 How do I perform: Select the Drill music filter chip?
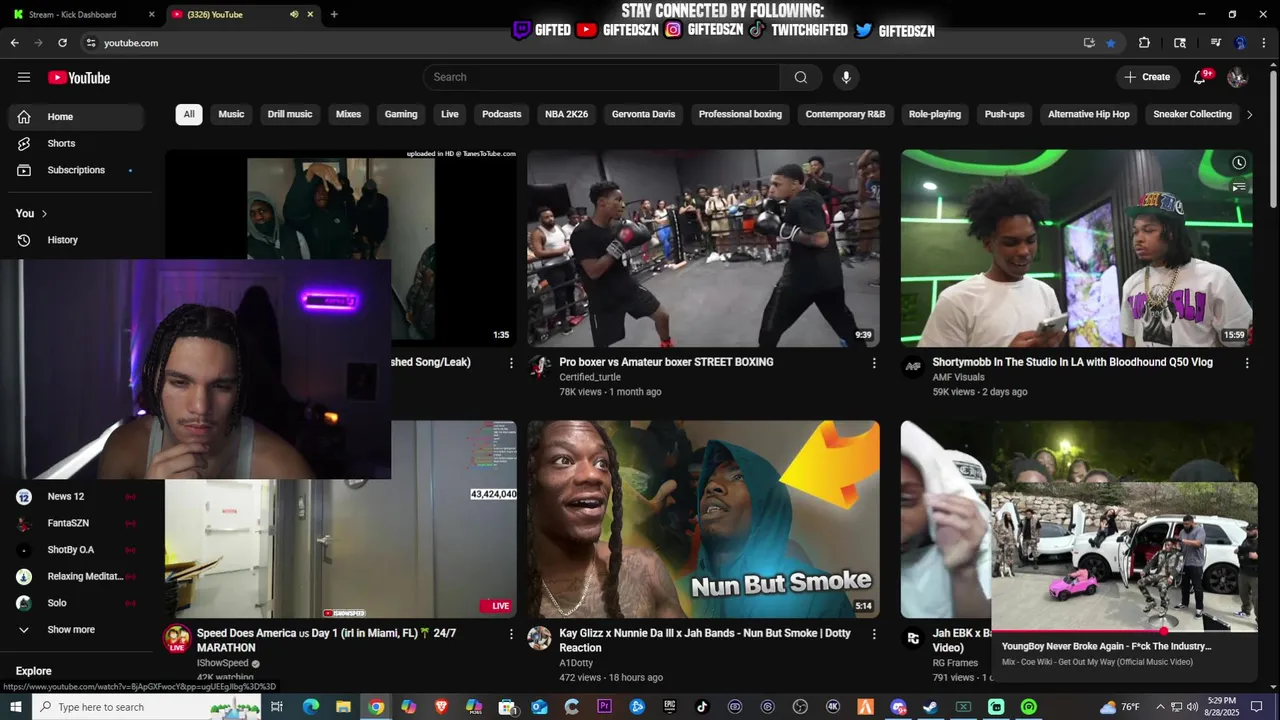(290, 114)
